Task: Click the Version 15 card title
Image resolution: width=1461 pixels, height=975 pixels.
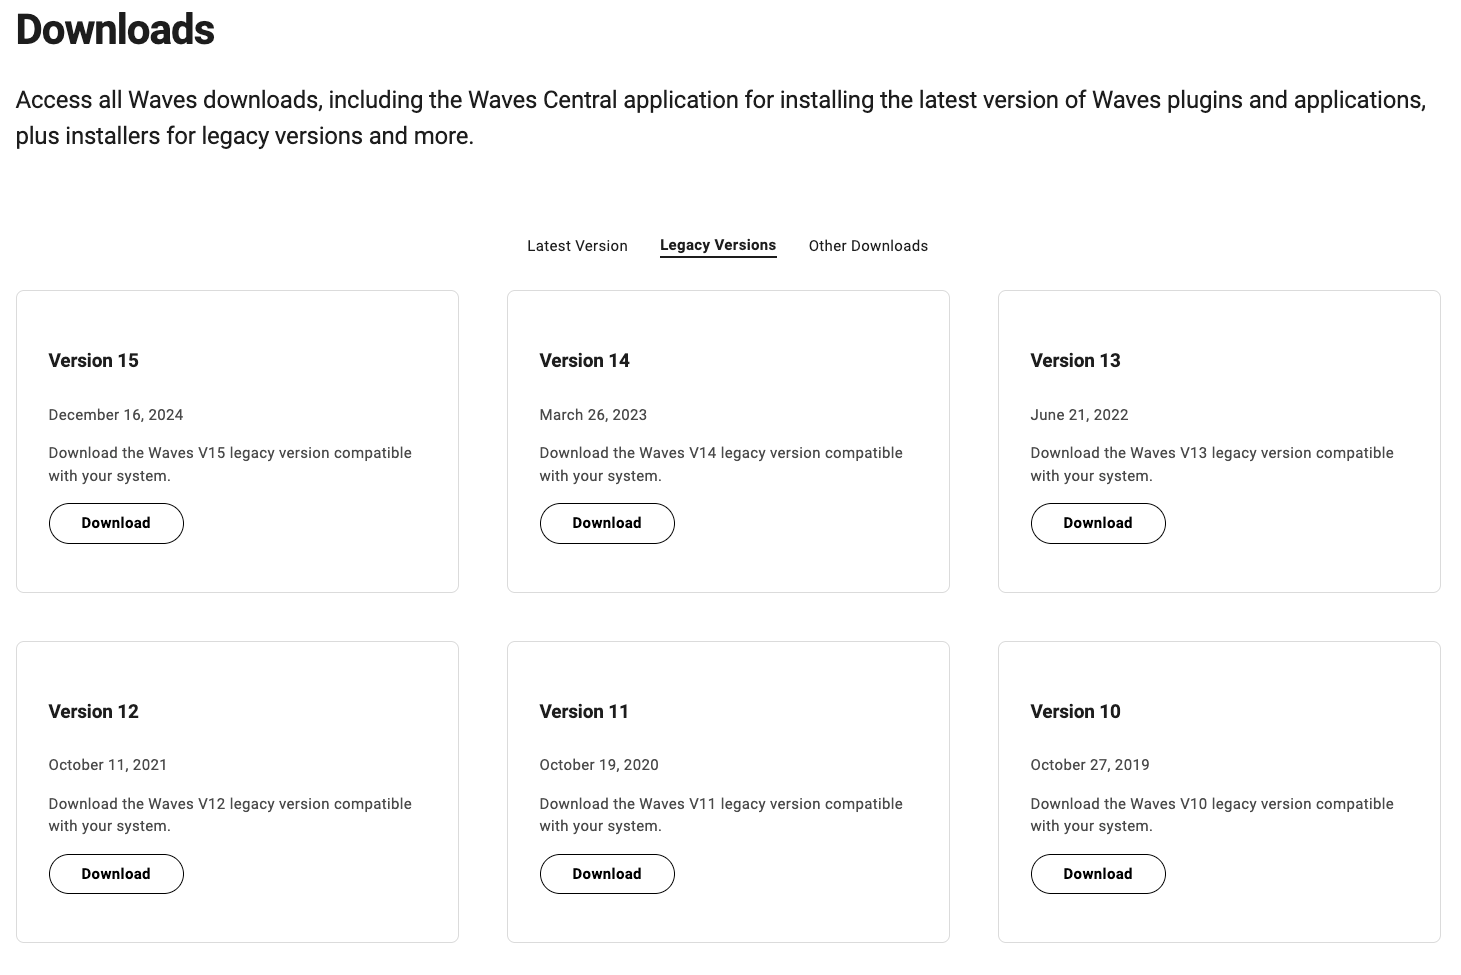Action: 94,361
